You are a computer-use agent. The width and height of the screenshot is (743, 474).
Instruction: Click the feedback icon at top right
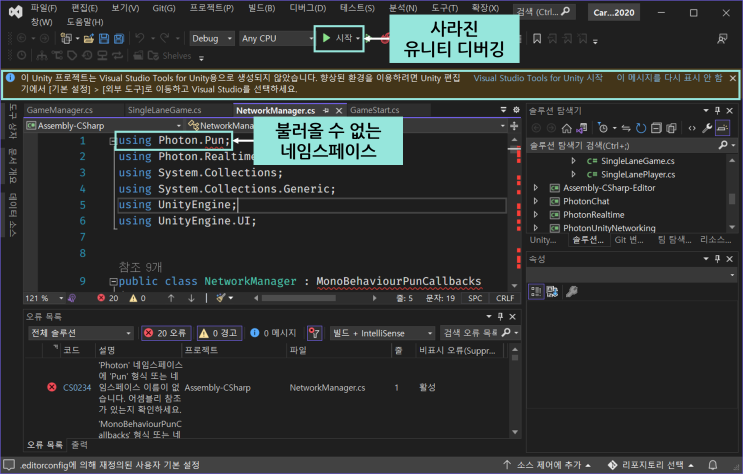tap(722, 38)
